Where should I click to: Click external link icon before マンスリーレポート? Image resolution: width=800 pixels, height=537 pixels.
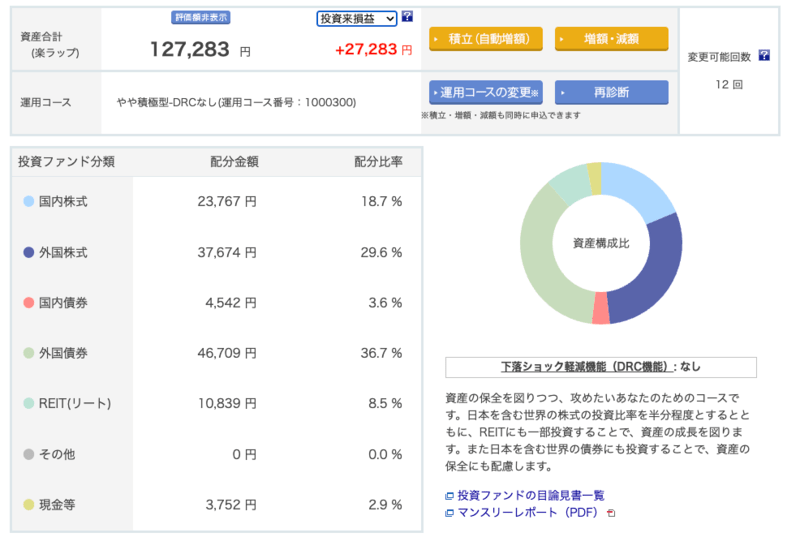tap(449, 513)
